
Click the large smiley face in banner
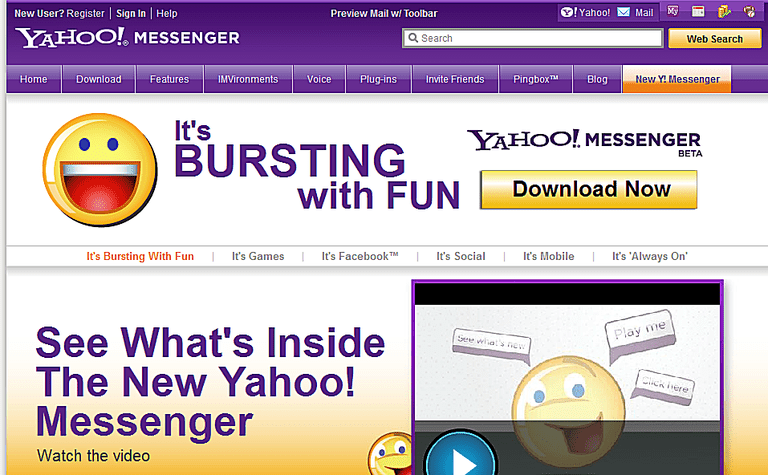click(100, 169)
